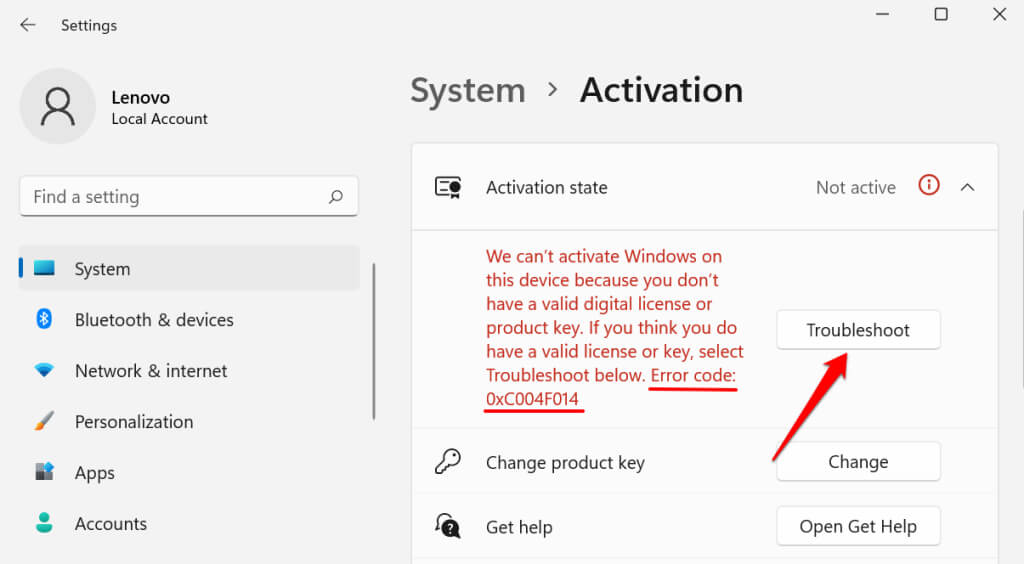
Task: Click the Apps icon in sidebar
Action: 44,472
